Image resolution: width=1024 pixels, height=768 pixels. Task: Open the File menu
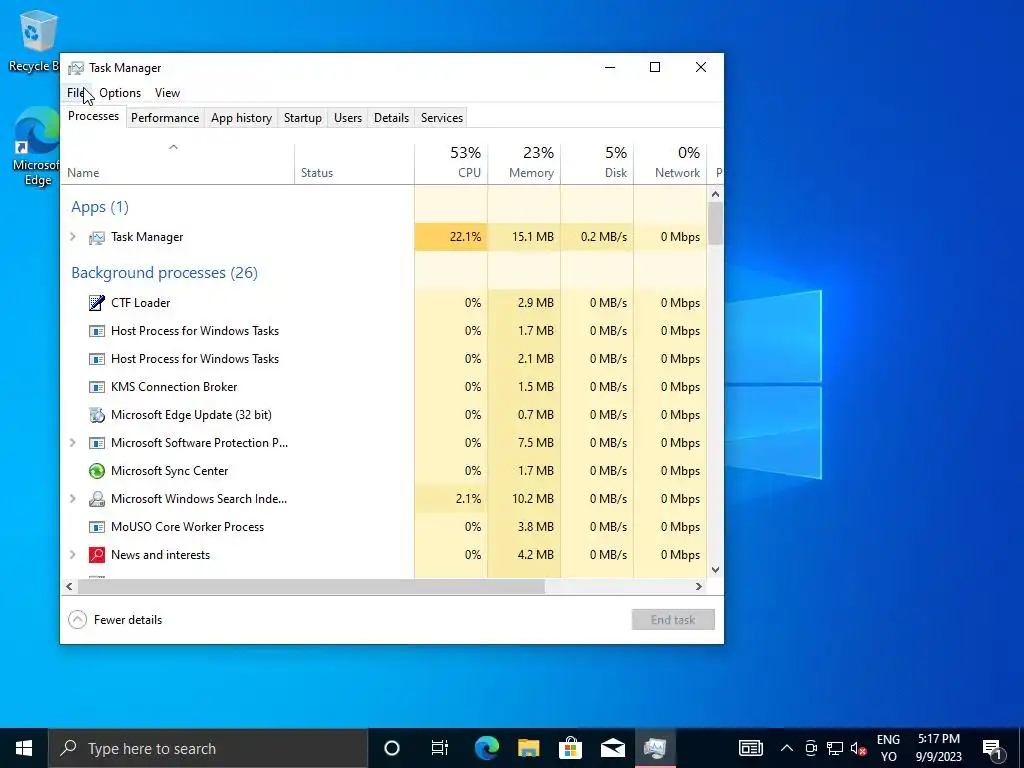(76, 93)
